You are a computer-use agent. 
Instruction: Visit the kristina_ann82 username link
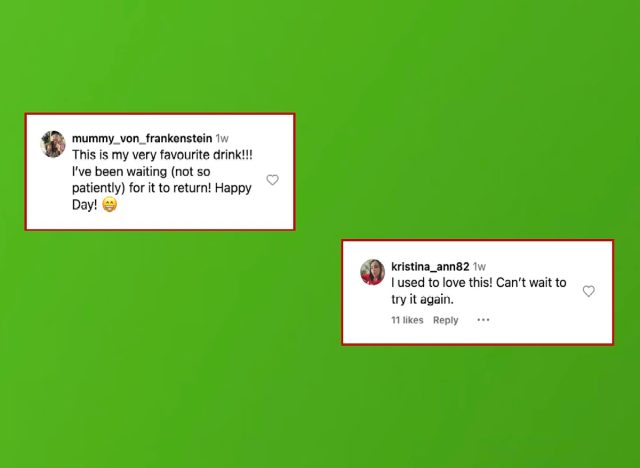(x=430, y=266)
